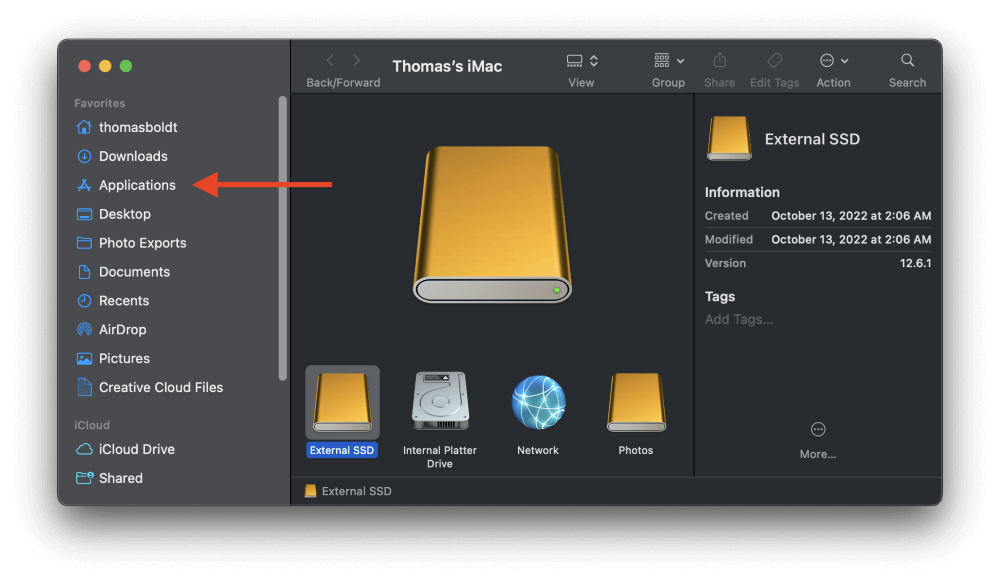
Task: Click the Downloads sidebar icon
Action: (84, 156)
